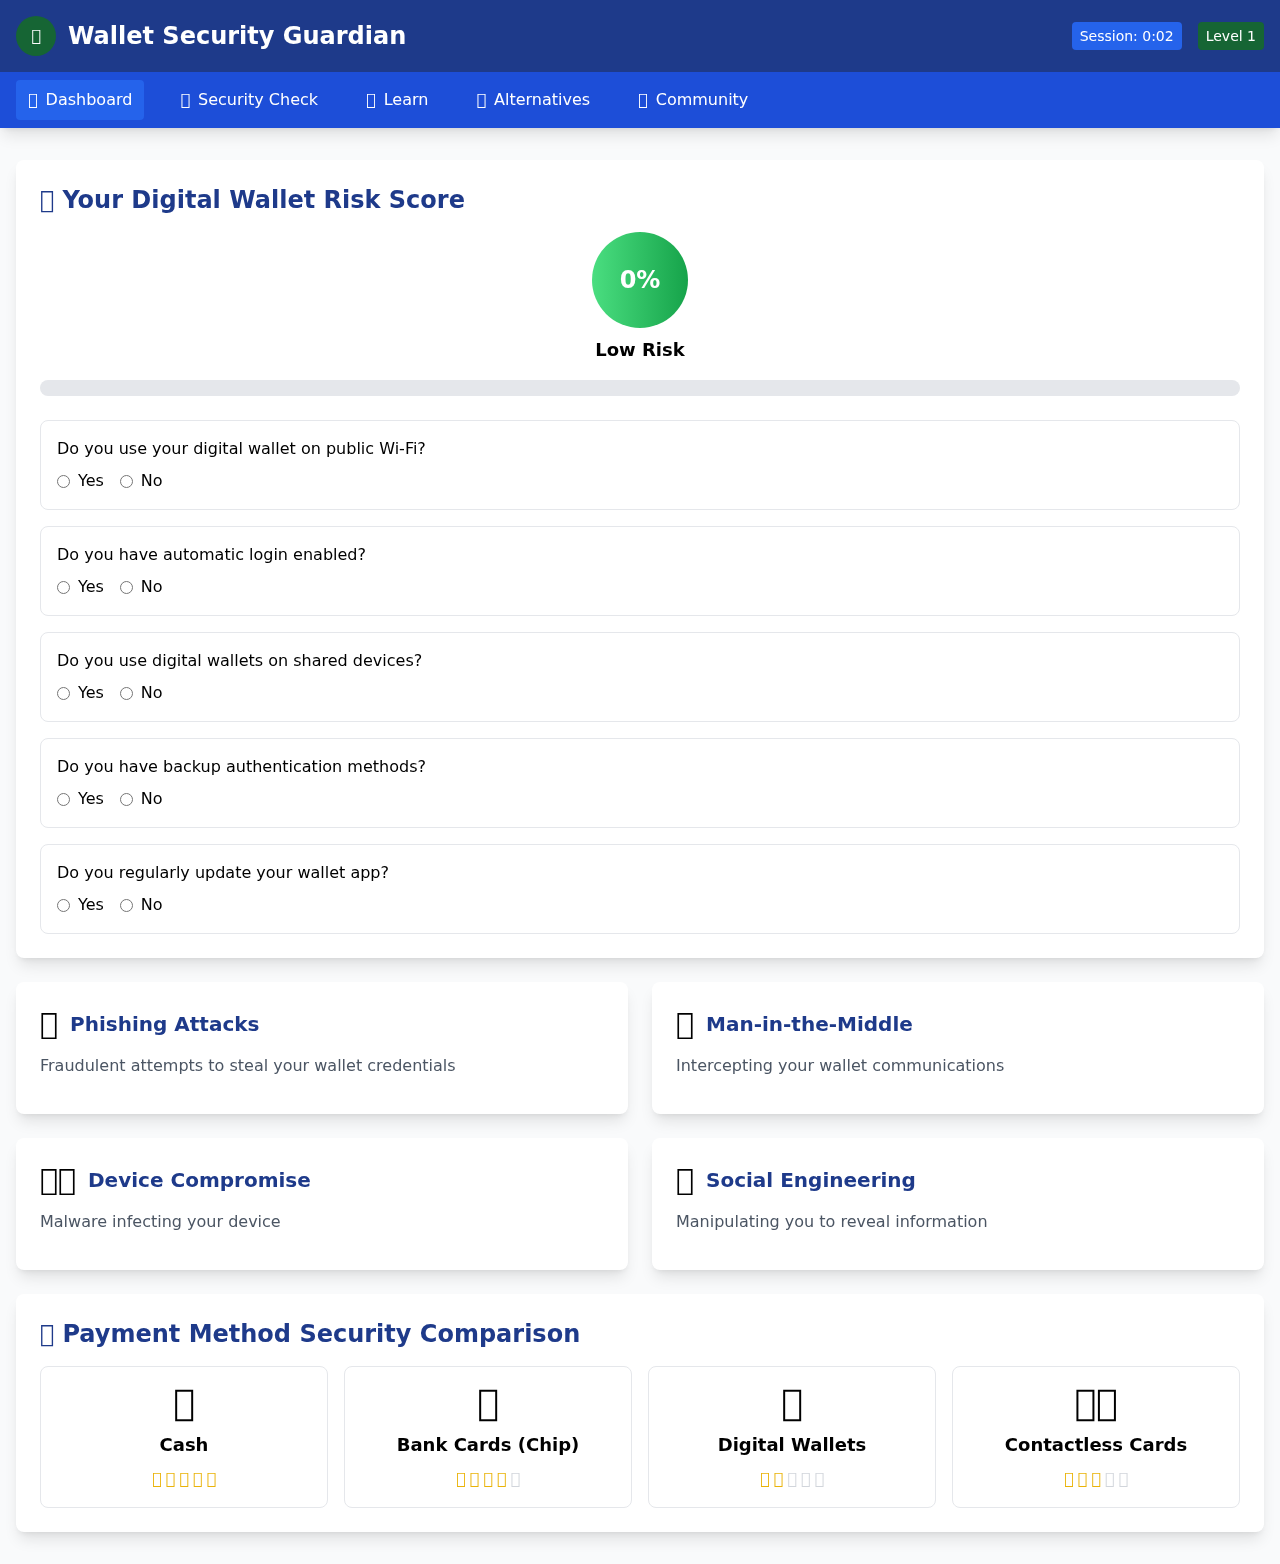Click the Social Engineering threat icon
The height and width of the screenshot is (1564, 1280).
[684, 1181]
